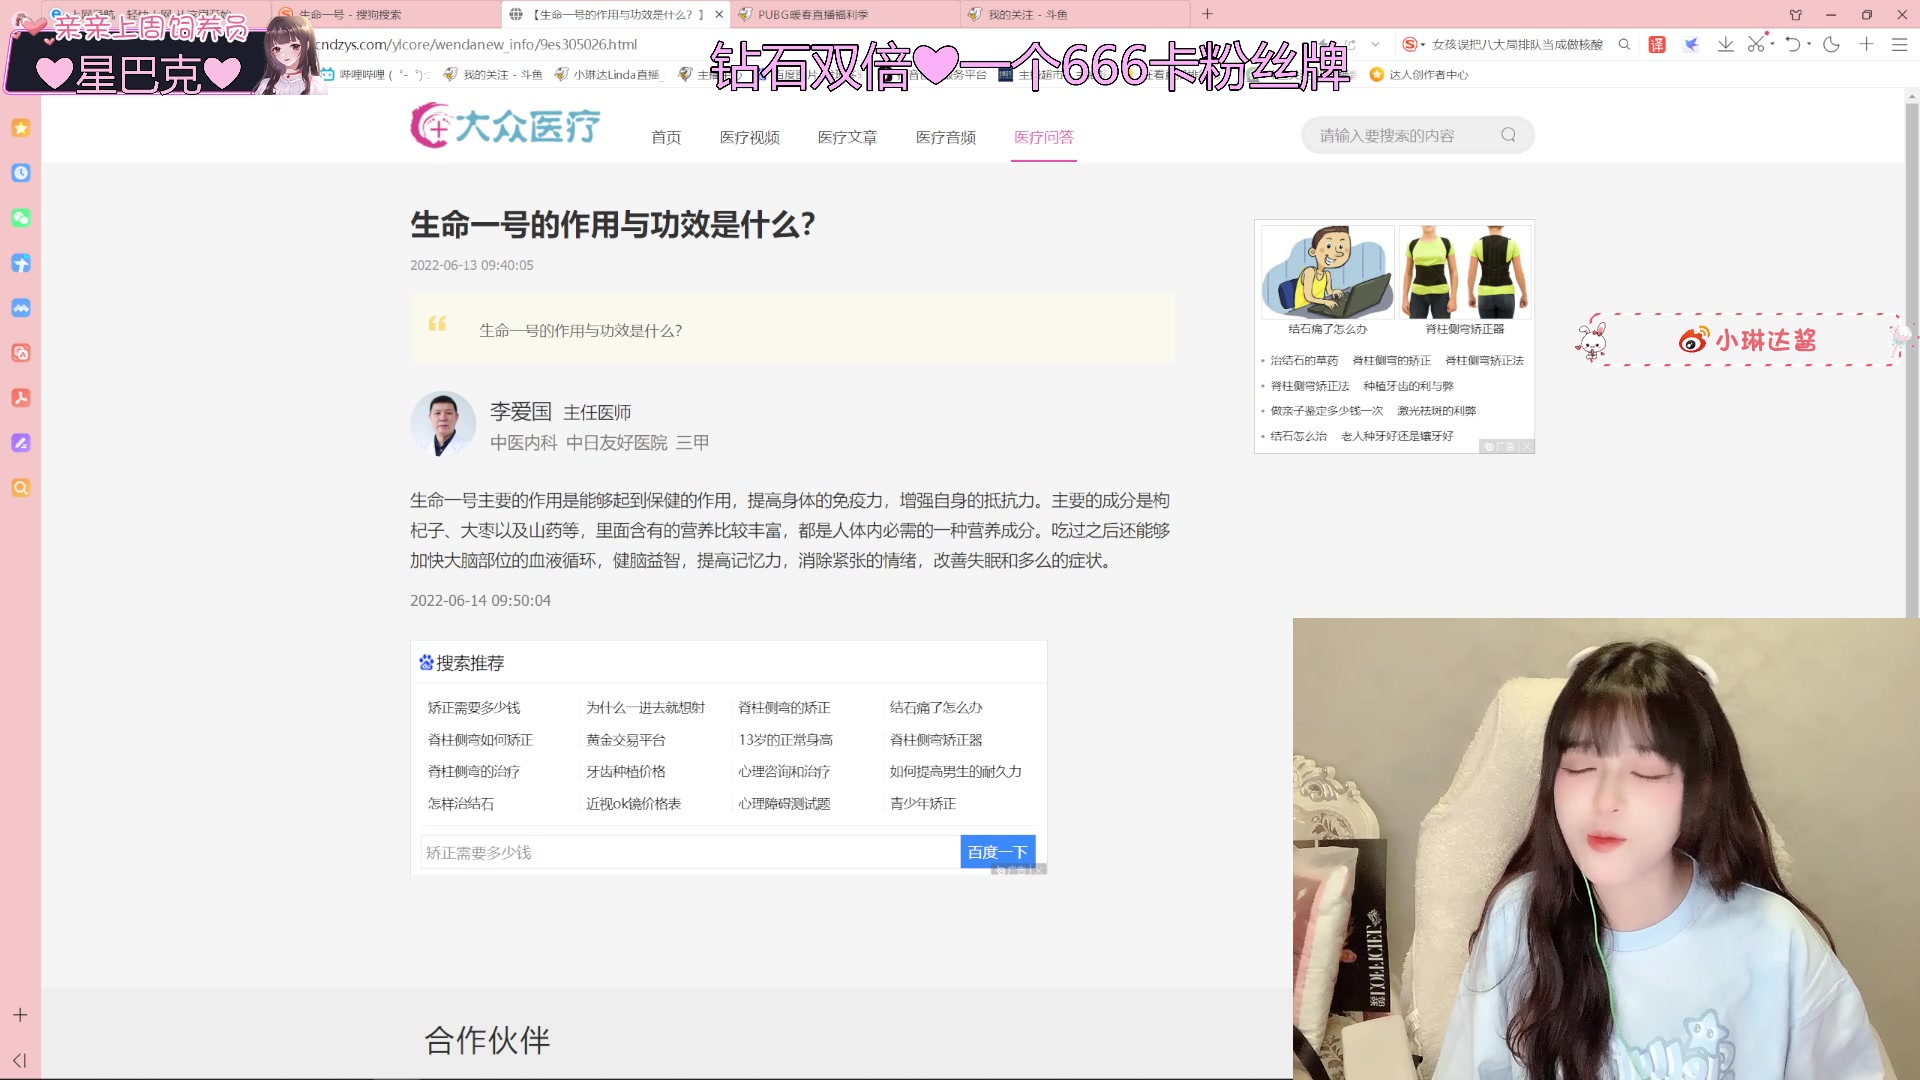Open the 激光祛斑的利弊 ad link
The height and width of the screenshot is (1080, 1920).
1436,410
